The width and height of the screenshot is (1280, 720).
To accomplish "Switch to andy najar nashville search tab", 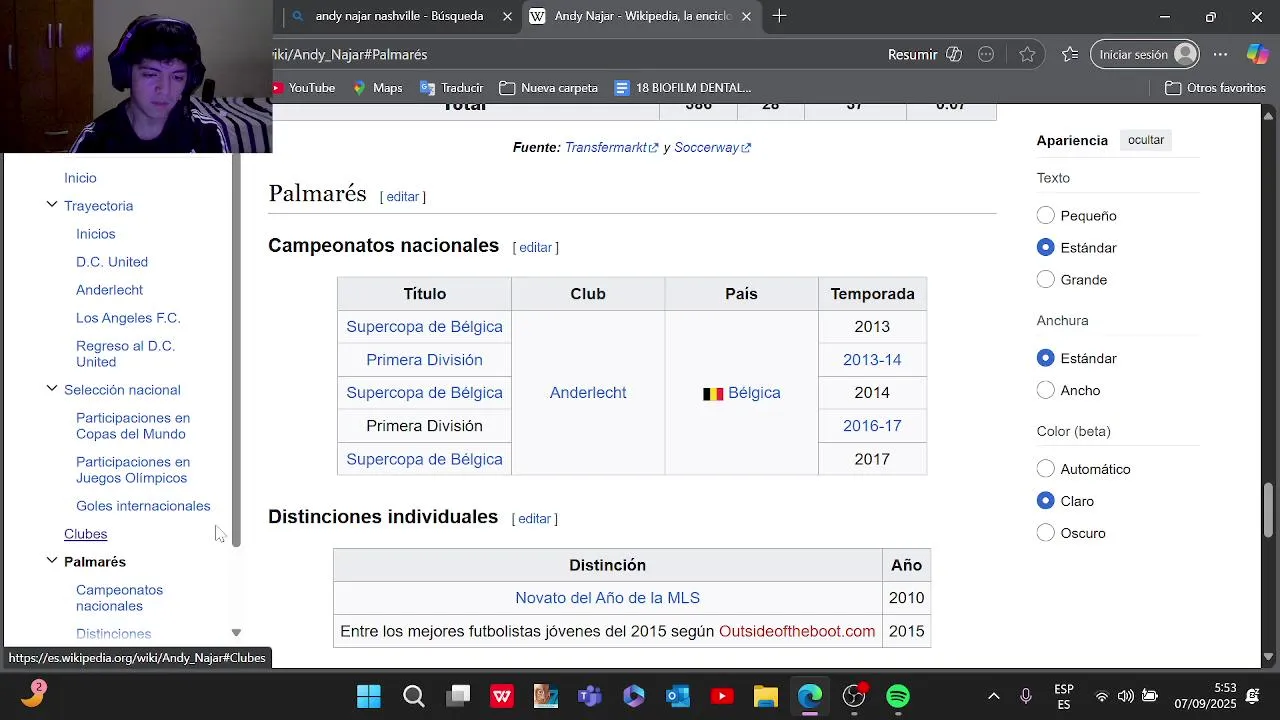I will [398, 16].
